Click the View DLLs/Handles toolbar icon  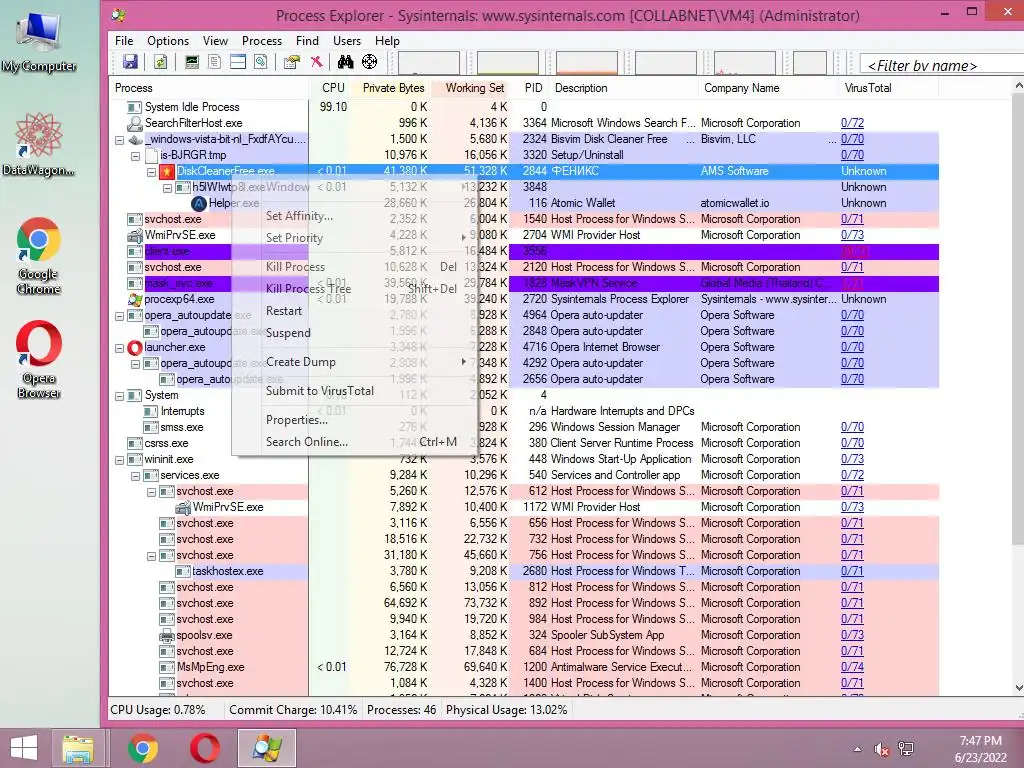coord(261,62)
